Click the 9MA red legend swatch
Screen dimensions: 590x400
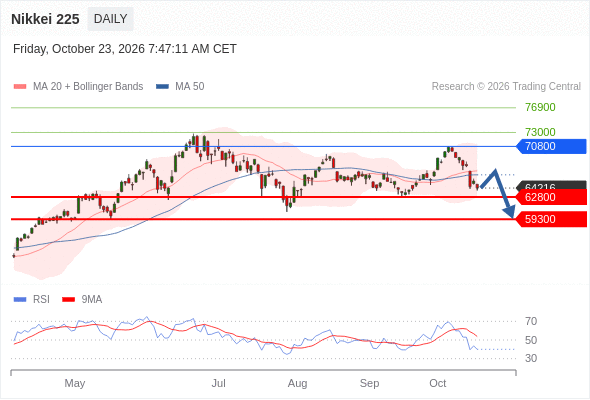click(68, 300)
